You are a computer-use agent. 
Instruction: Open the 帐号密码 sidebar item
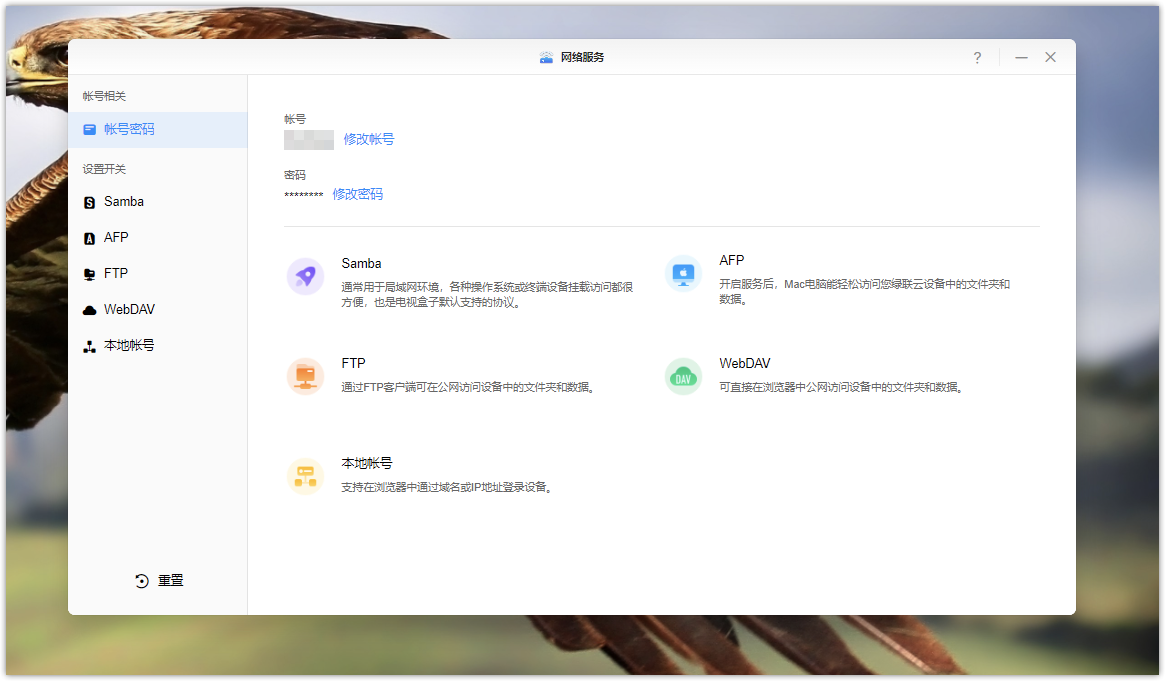(x=158, y=129)
